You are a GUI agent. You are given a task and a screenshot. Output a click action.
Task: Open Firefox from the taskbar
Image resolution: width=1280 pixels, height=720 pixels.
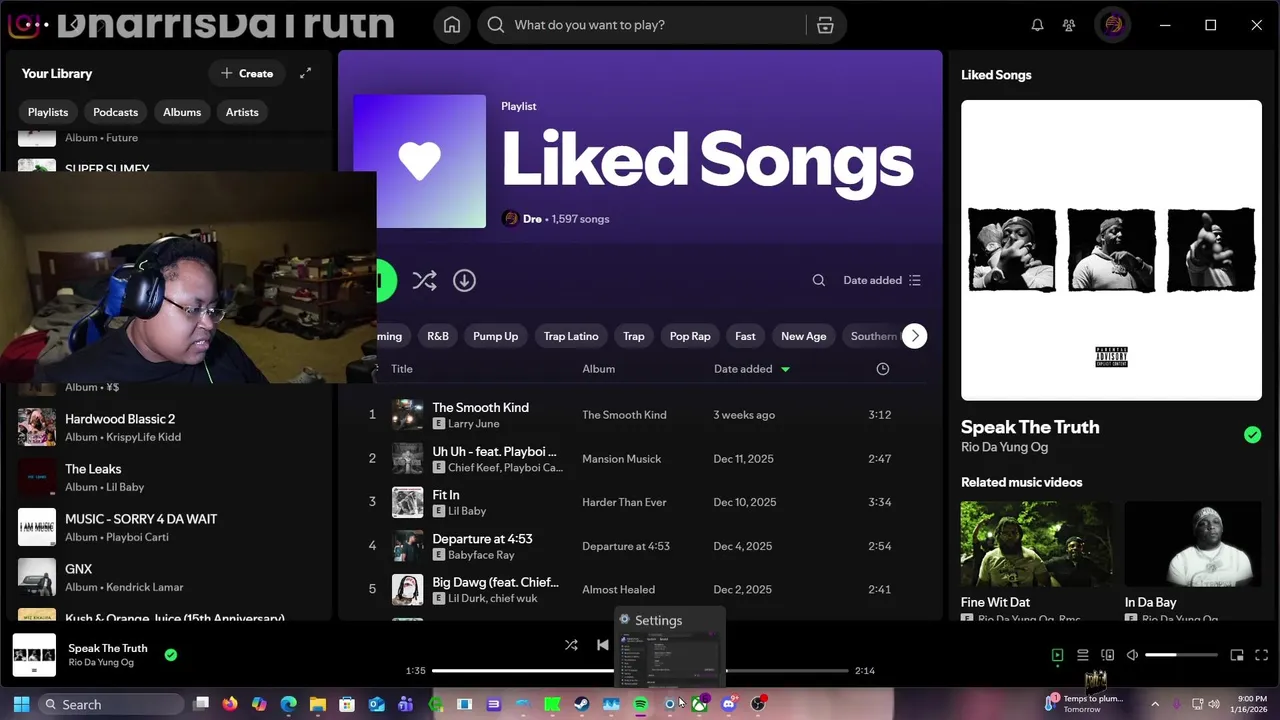coord(230,704)
